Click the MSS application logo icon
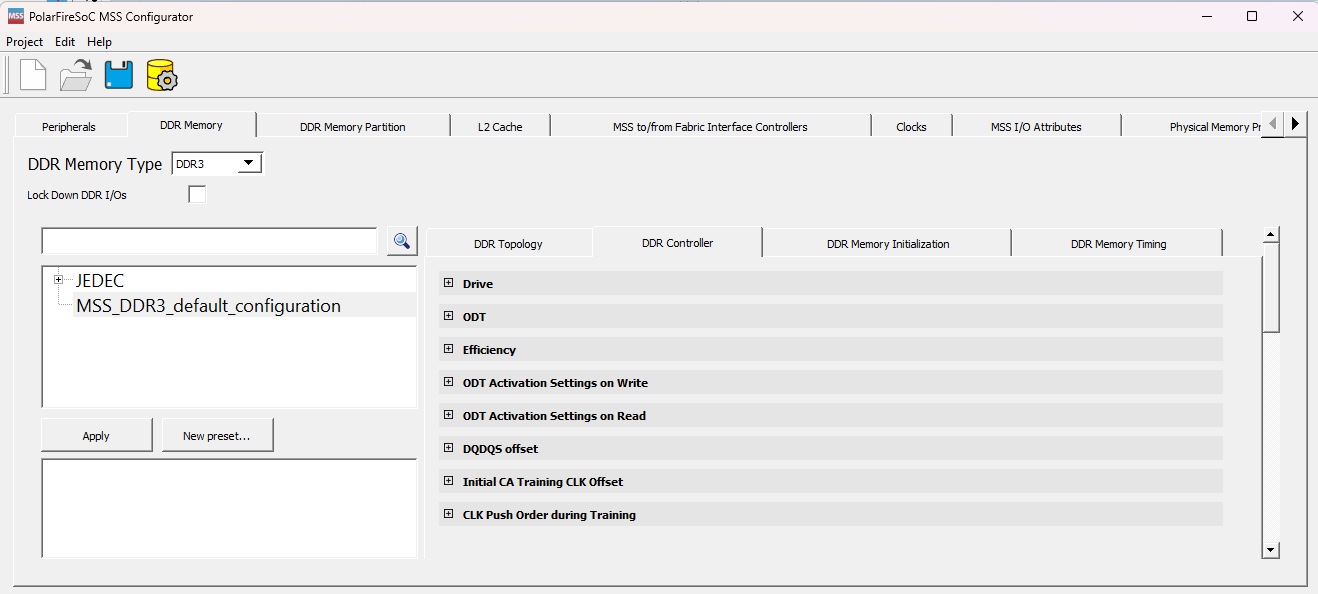Image resolution: width=1318 pixels, height=594 pixels. pyautogui.click(x=15, y=16)
